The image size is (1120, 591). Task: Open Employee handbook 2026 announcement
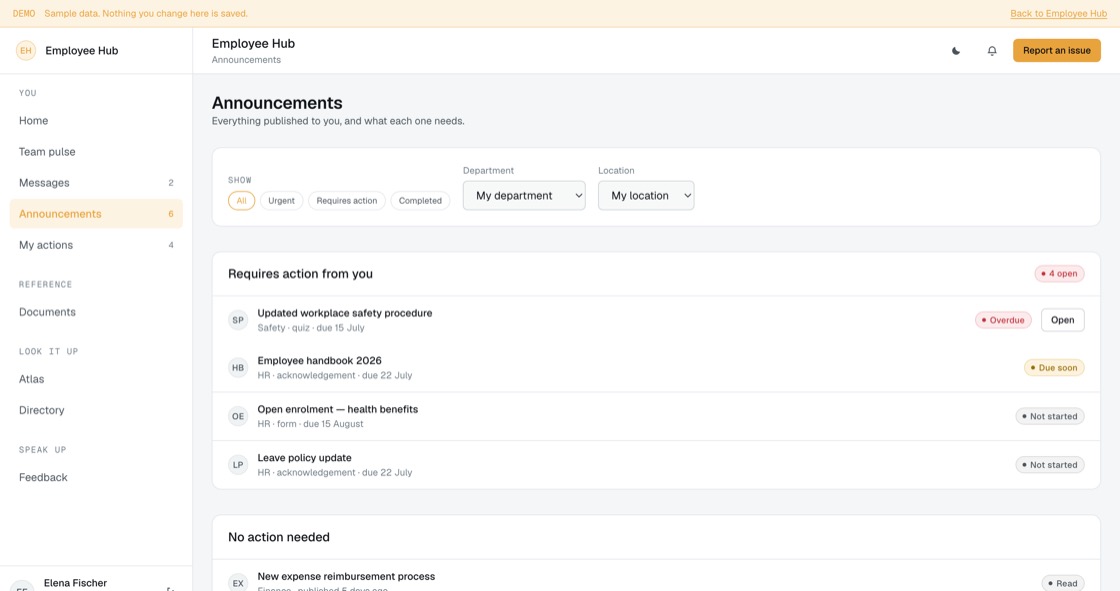[319, 361]
